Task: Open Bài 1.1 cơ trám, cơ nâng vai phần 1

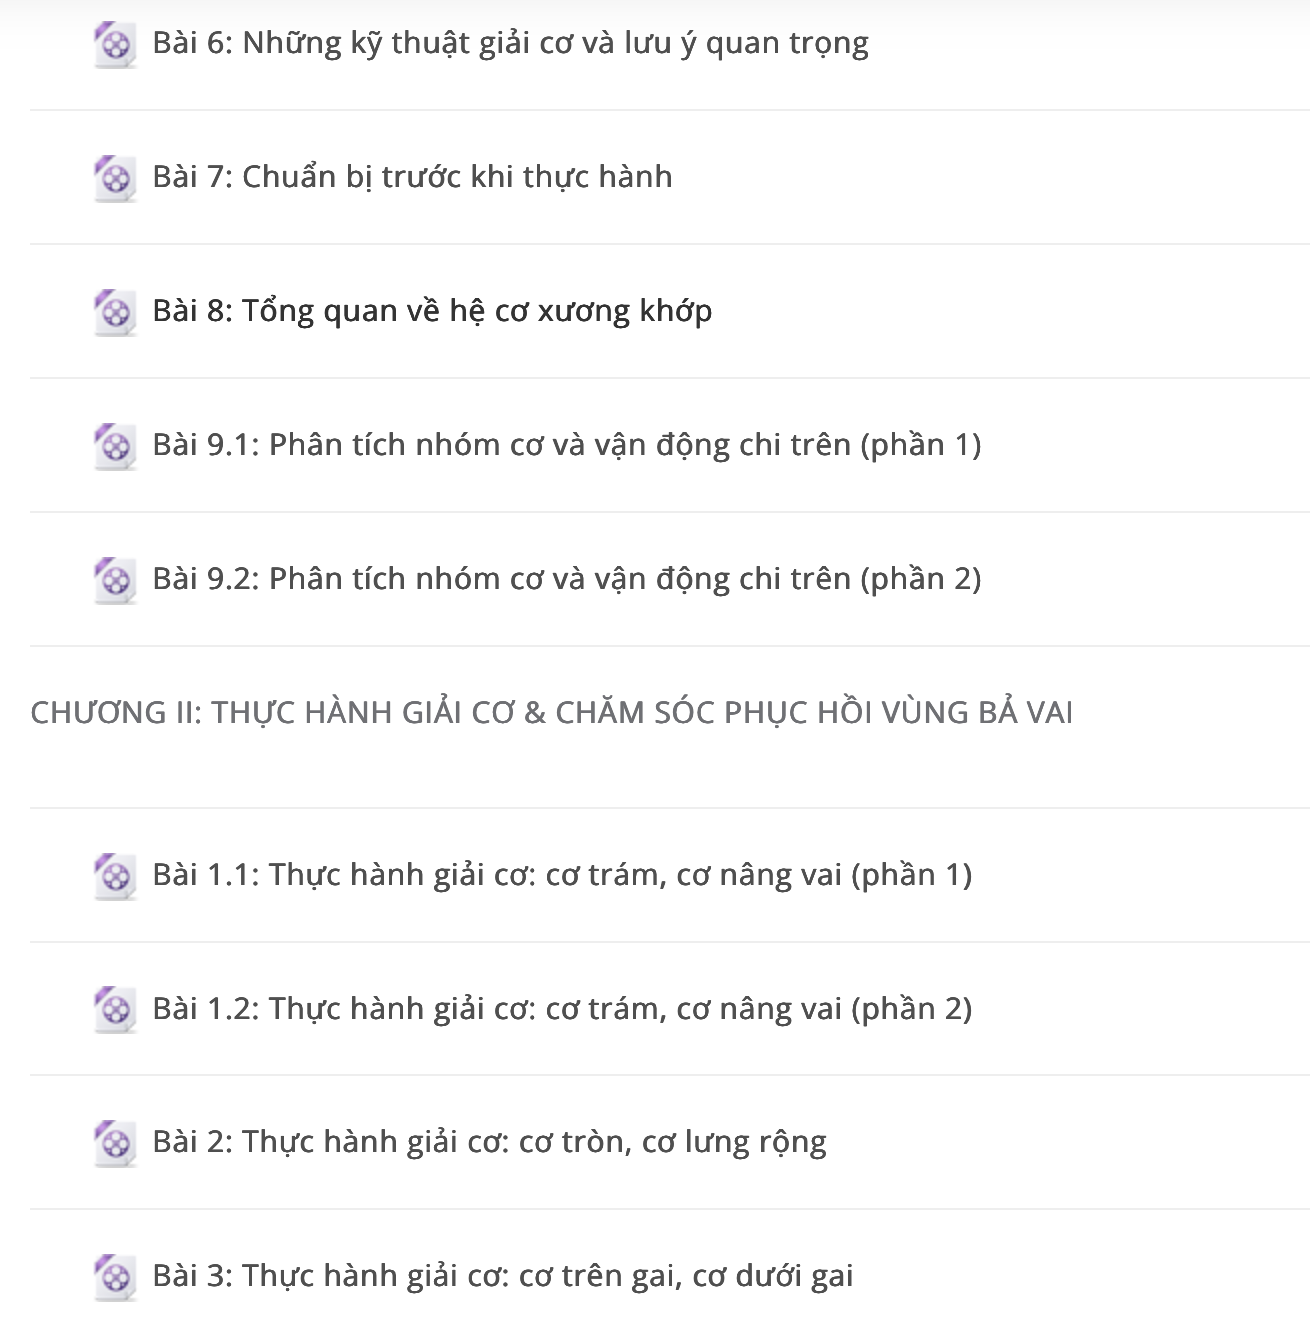Action: pos(562,875)
